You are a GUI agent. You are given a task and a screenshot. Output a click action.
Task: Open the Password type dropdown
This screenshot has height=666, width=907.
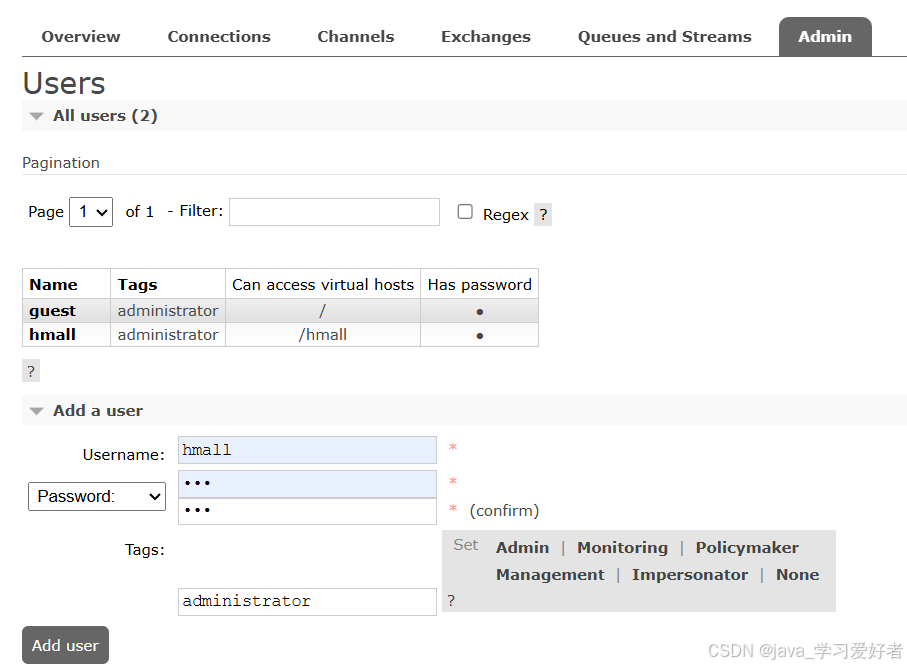tap(97, 496)
